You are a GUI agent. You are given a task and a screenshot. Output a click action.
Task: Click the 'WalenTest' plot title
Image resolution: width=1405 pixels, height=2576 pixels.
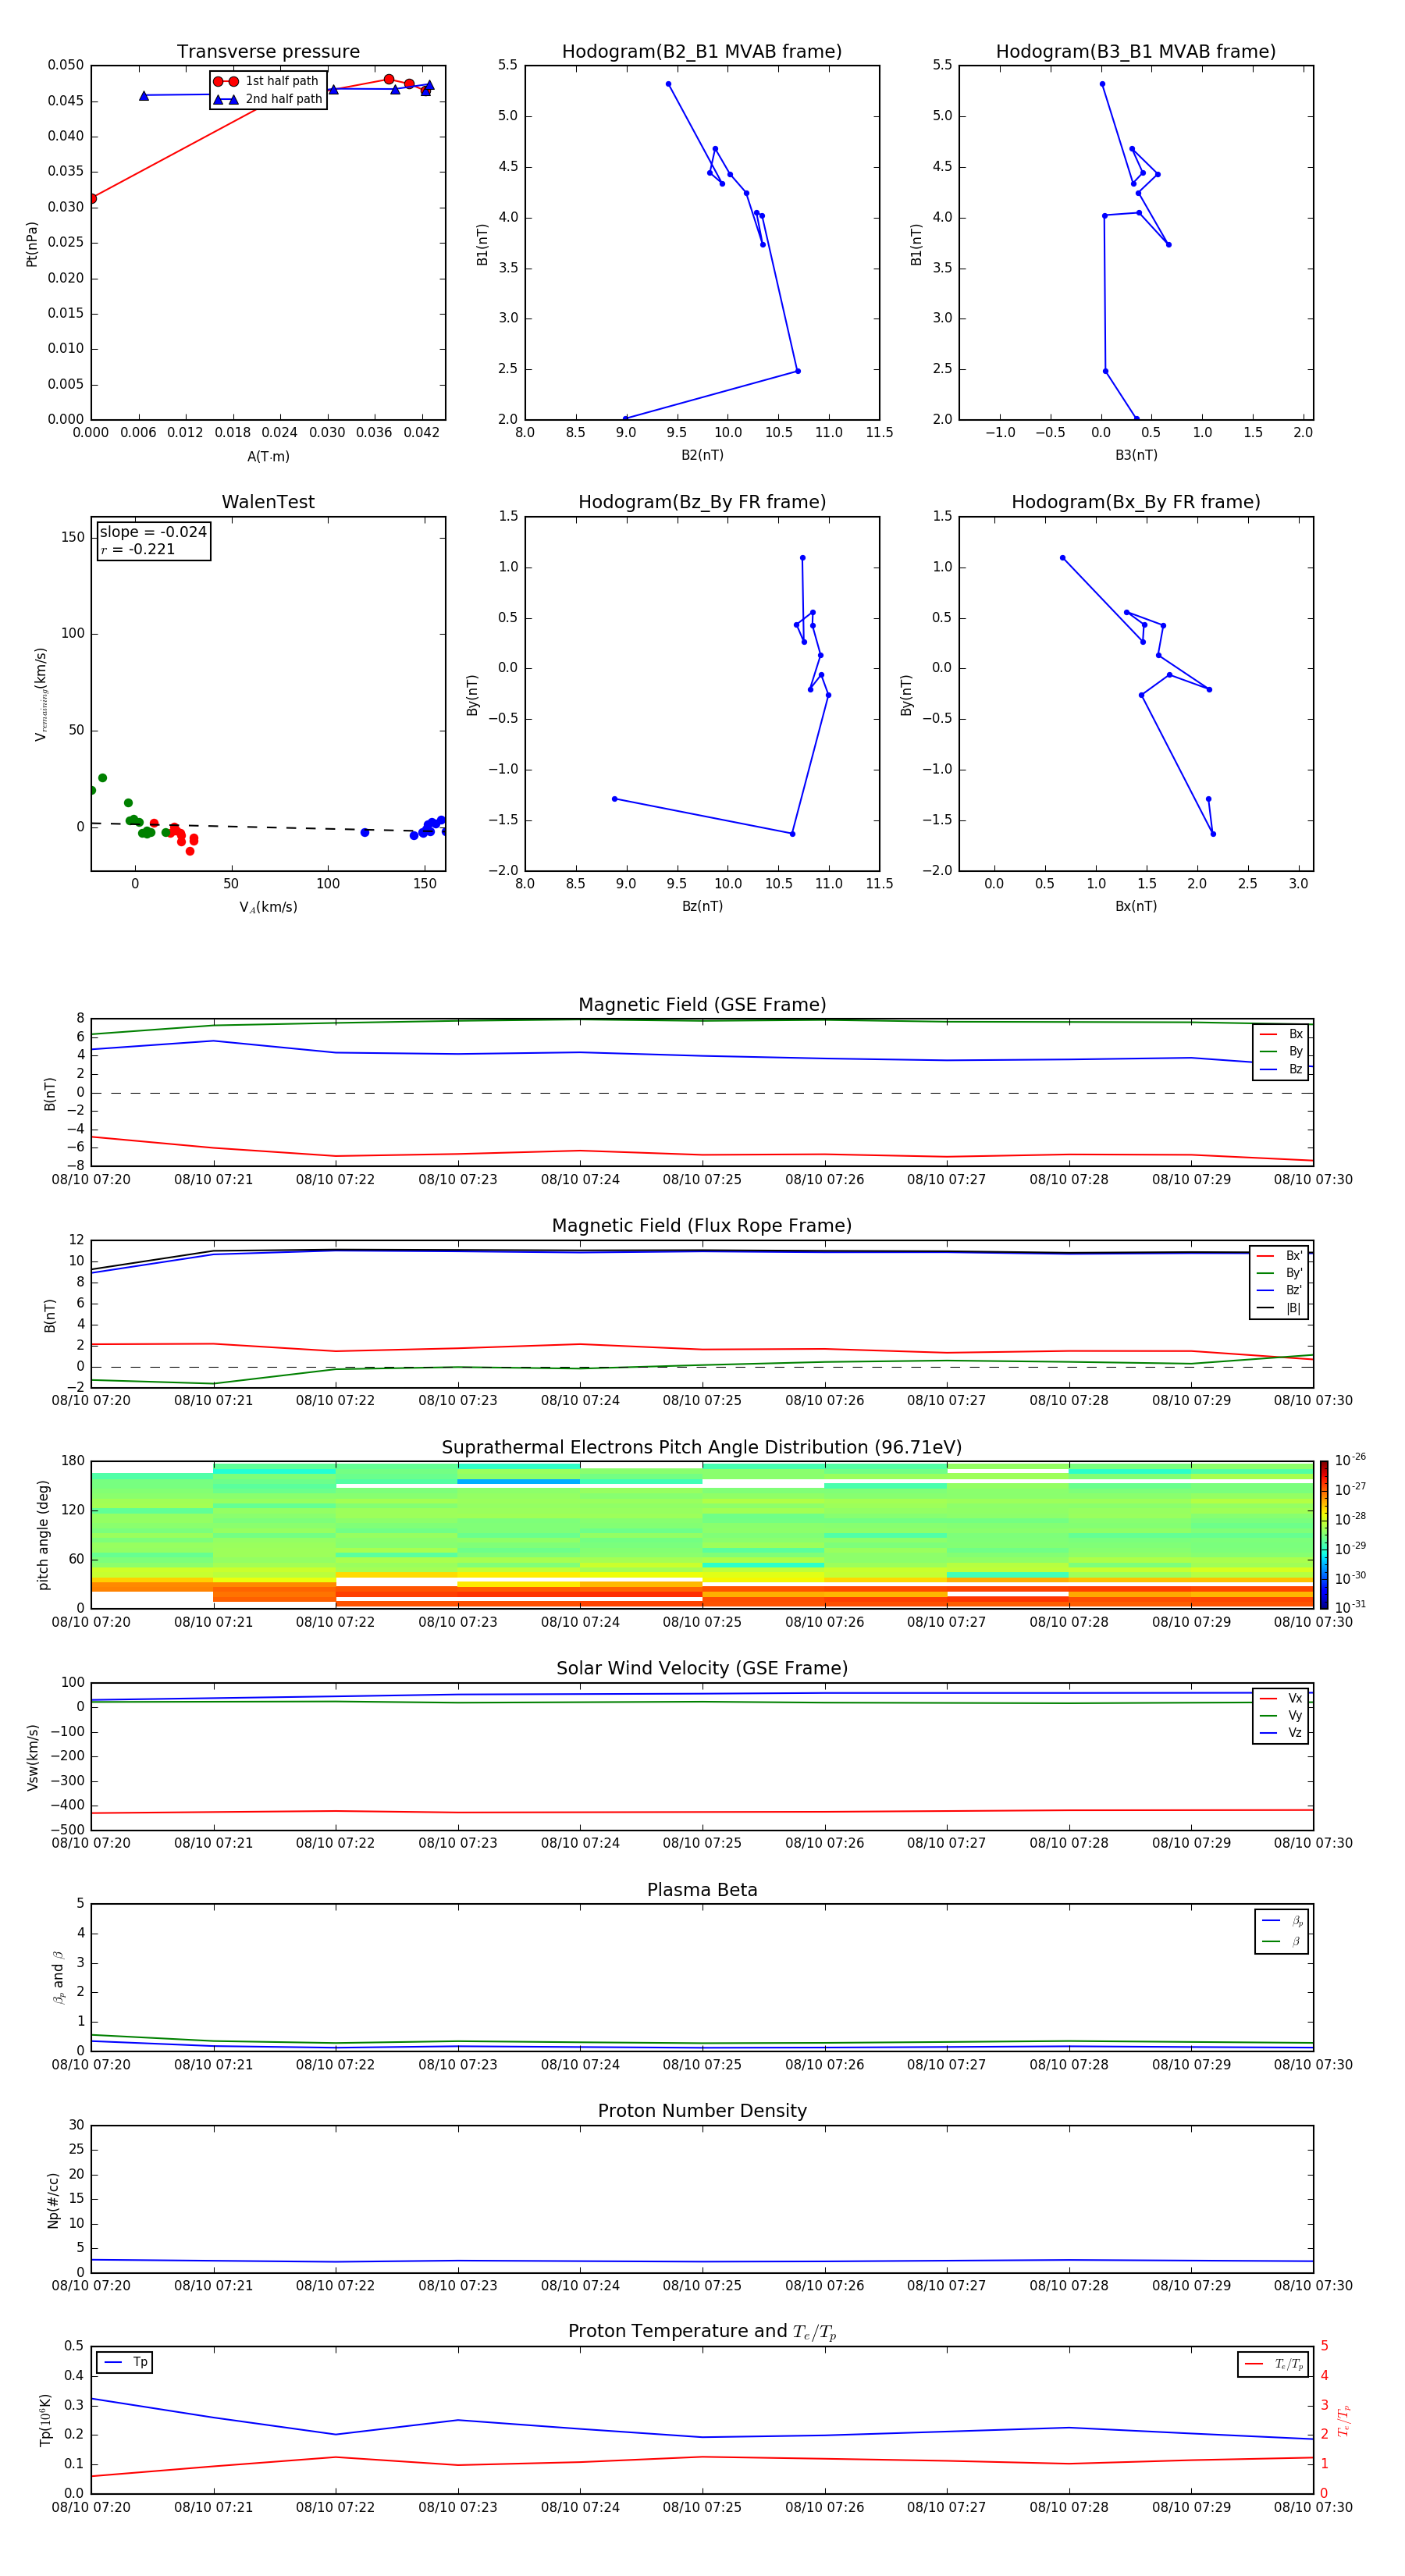tap(268, 502)
